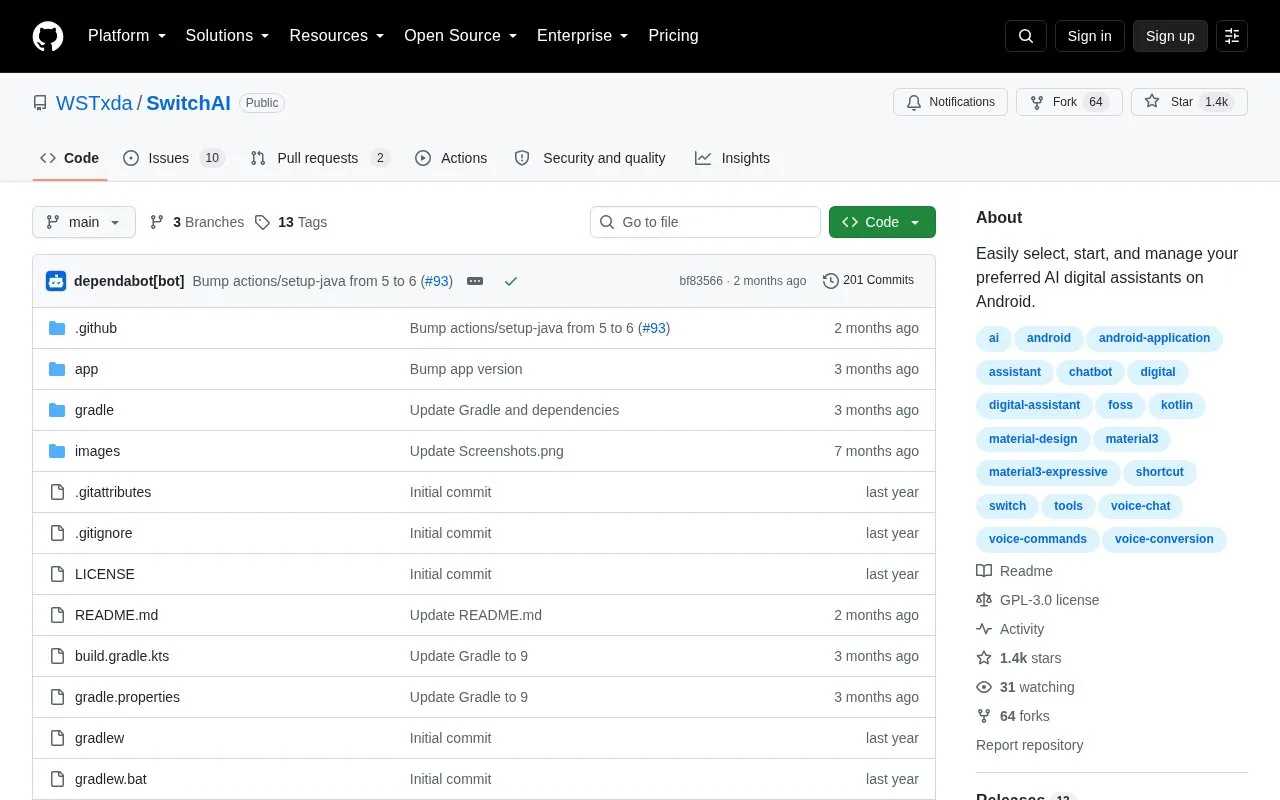Open the build.gradle.kts file
The height and width of the screenshot is (800, 1280).
(x=122, y=656)
